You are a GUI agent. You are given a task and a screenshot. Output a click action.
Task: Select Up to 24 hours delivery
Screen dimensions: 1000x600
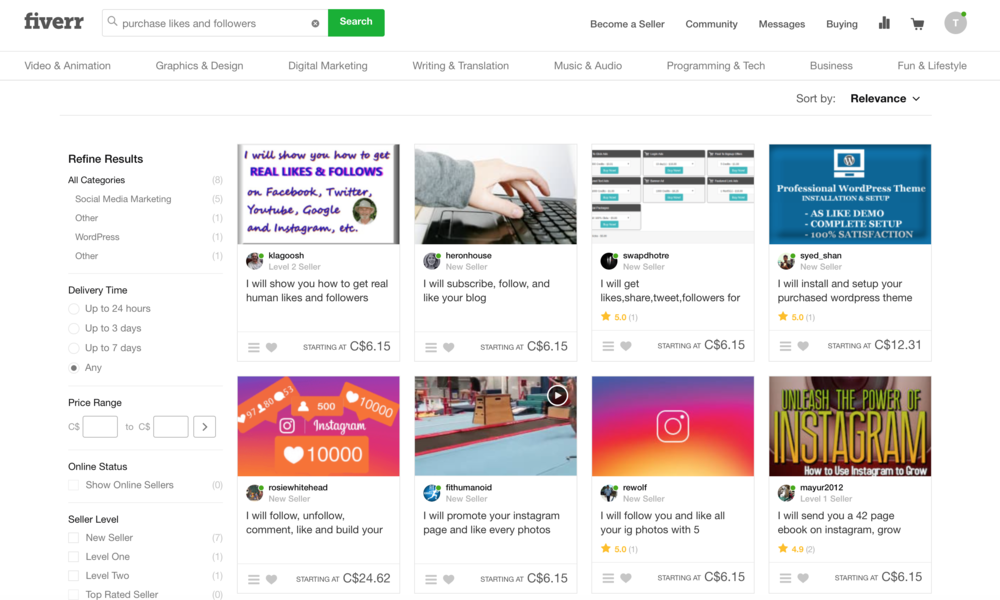[74, 309]
